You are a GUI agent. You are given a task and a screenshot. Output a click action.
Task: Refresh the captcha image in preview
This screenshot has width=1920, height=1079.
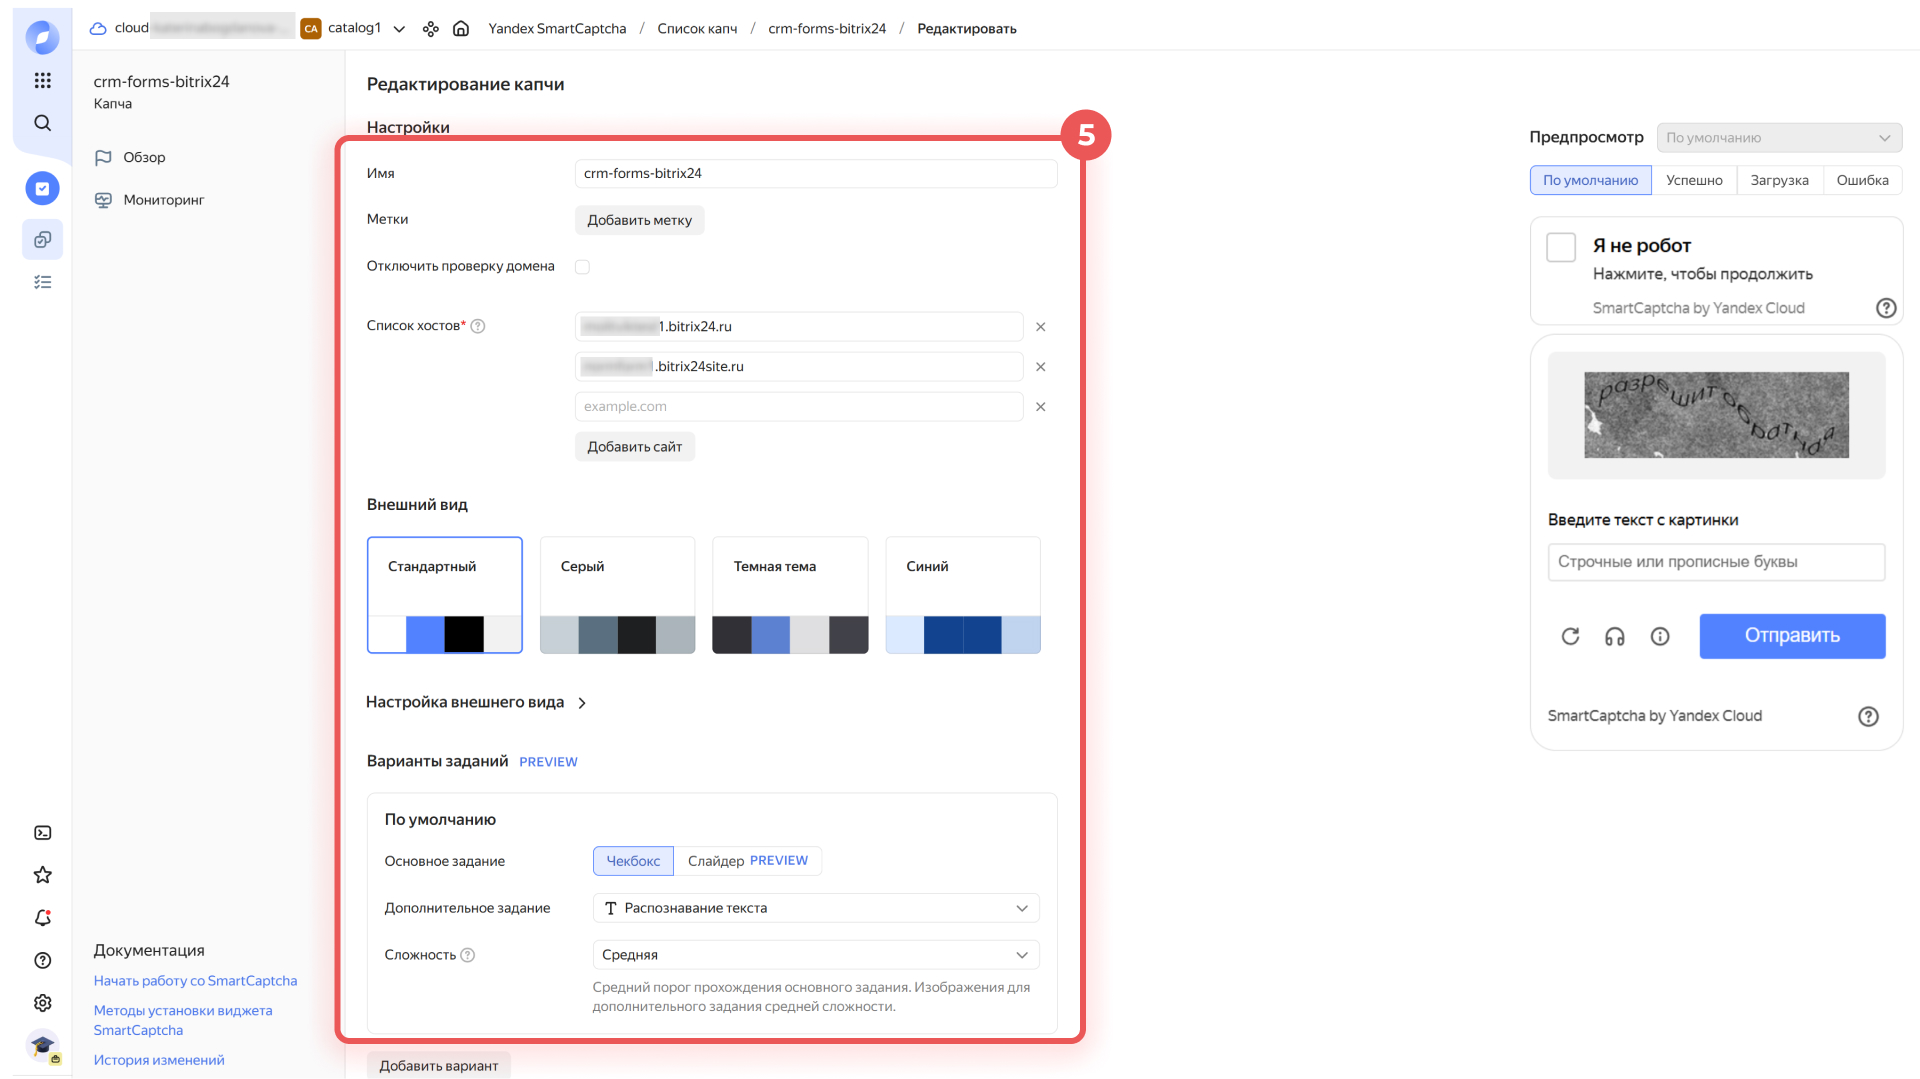click(1570, 636)
